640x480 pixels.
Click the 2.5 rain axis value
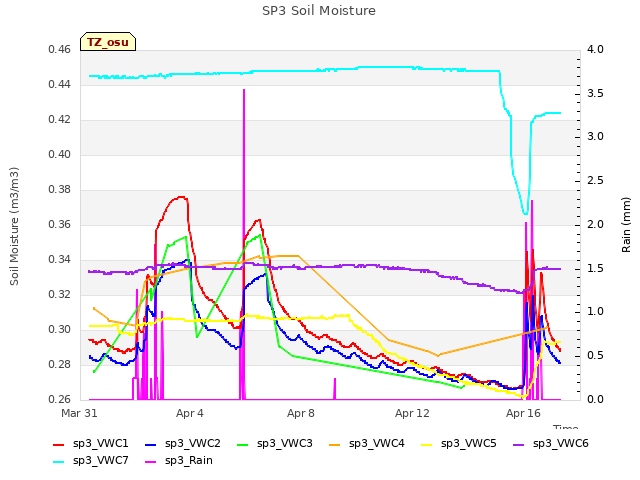coord(595,181)
